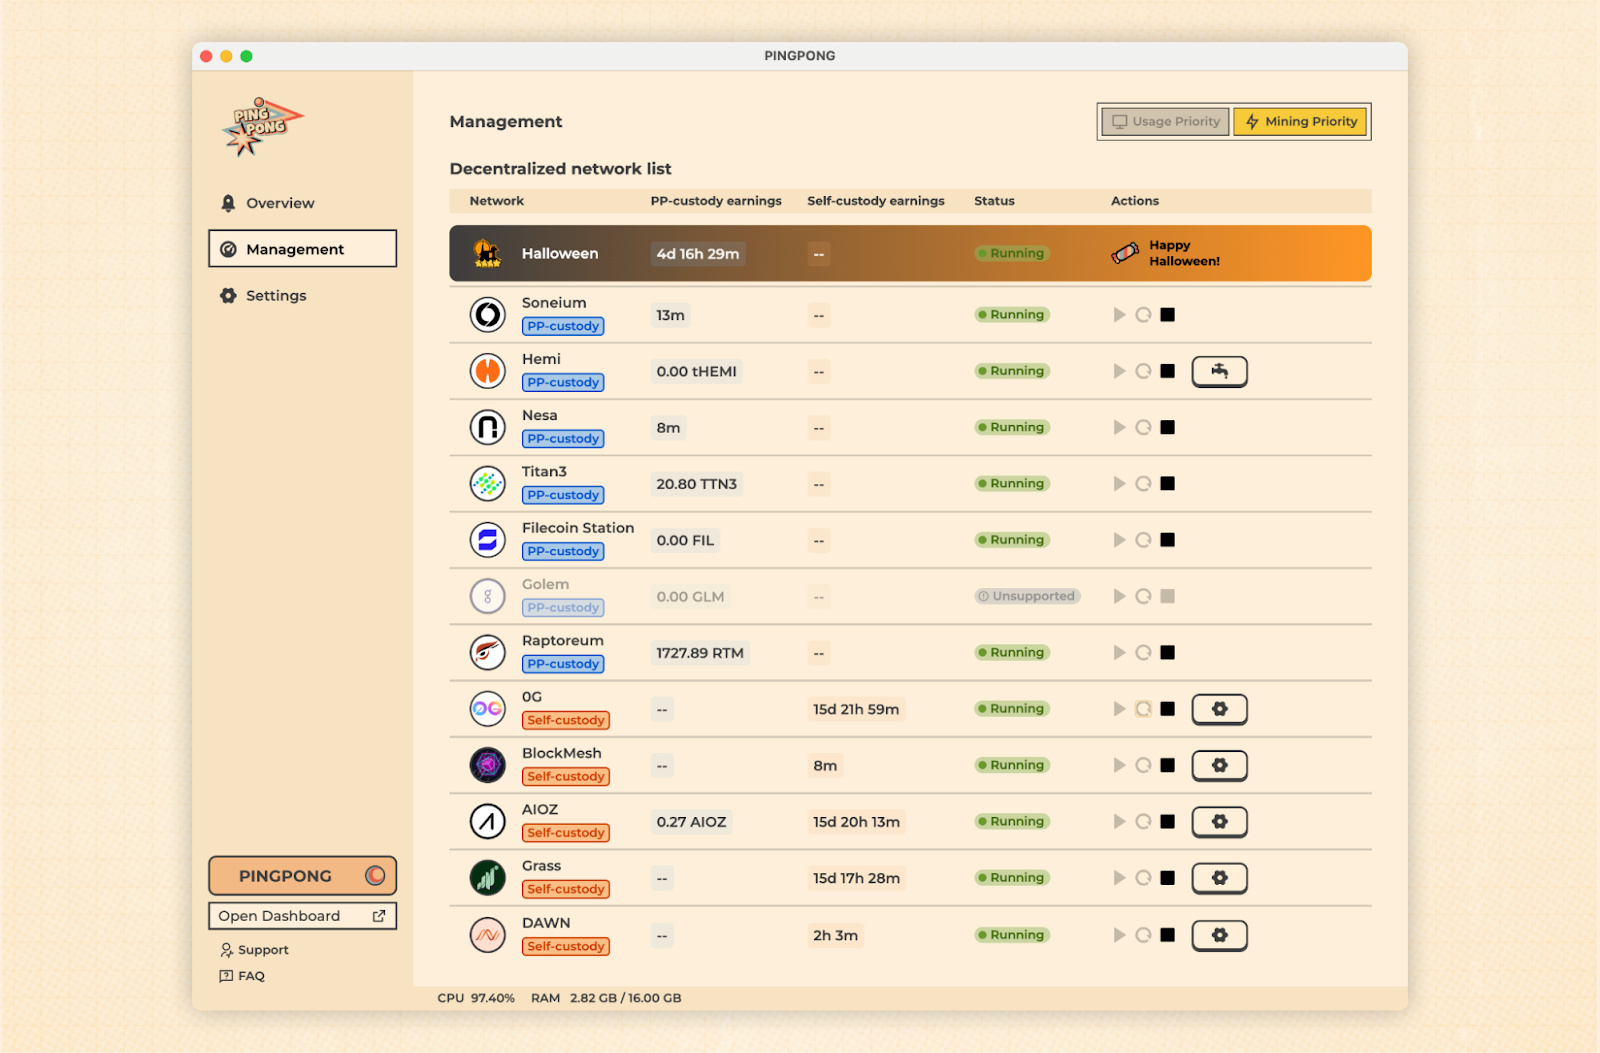Image resolution: width=1600 pixels, height=1053 pixels.
Task: Click the Happy Halloween candy icon
Action: (x=1125, y=253)
